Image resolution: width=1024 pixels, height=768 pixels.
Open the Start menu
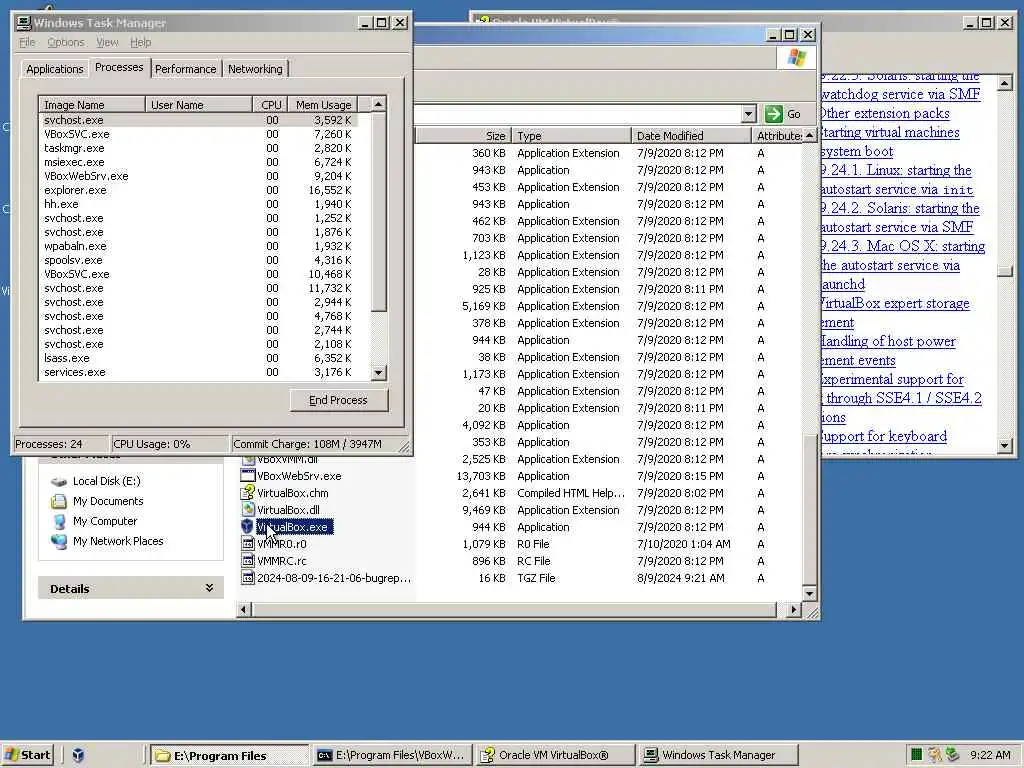[27, 755]
